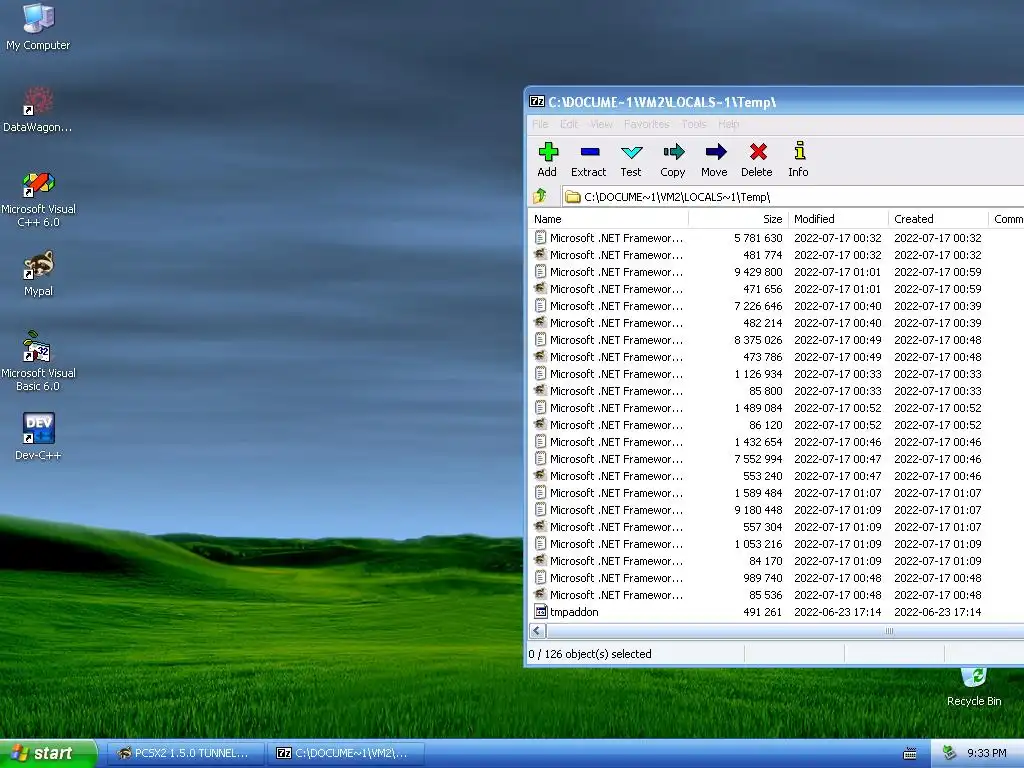
Task: Click the address path field
Action: (x=793, y=197)
